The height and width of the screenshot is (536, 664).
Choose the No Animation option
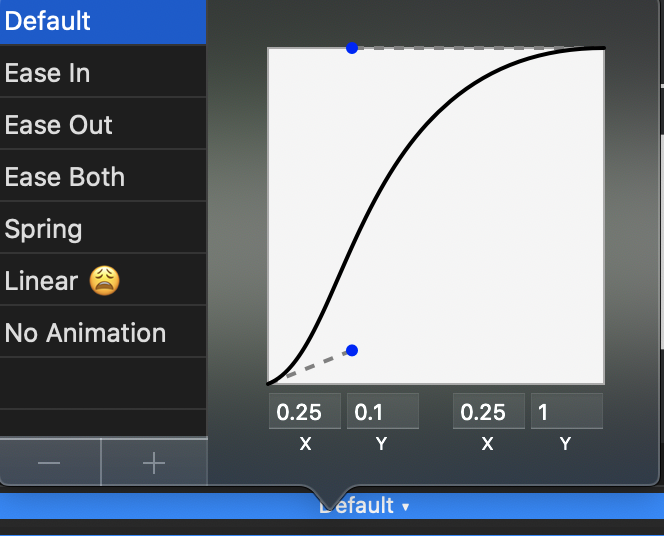pyautogui.click(x=103, y=332)
